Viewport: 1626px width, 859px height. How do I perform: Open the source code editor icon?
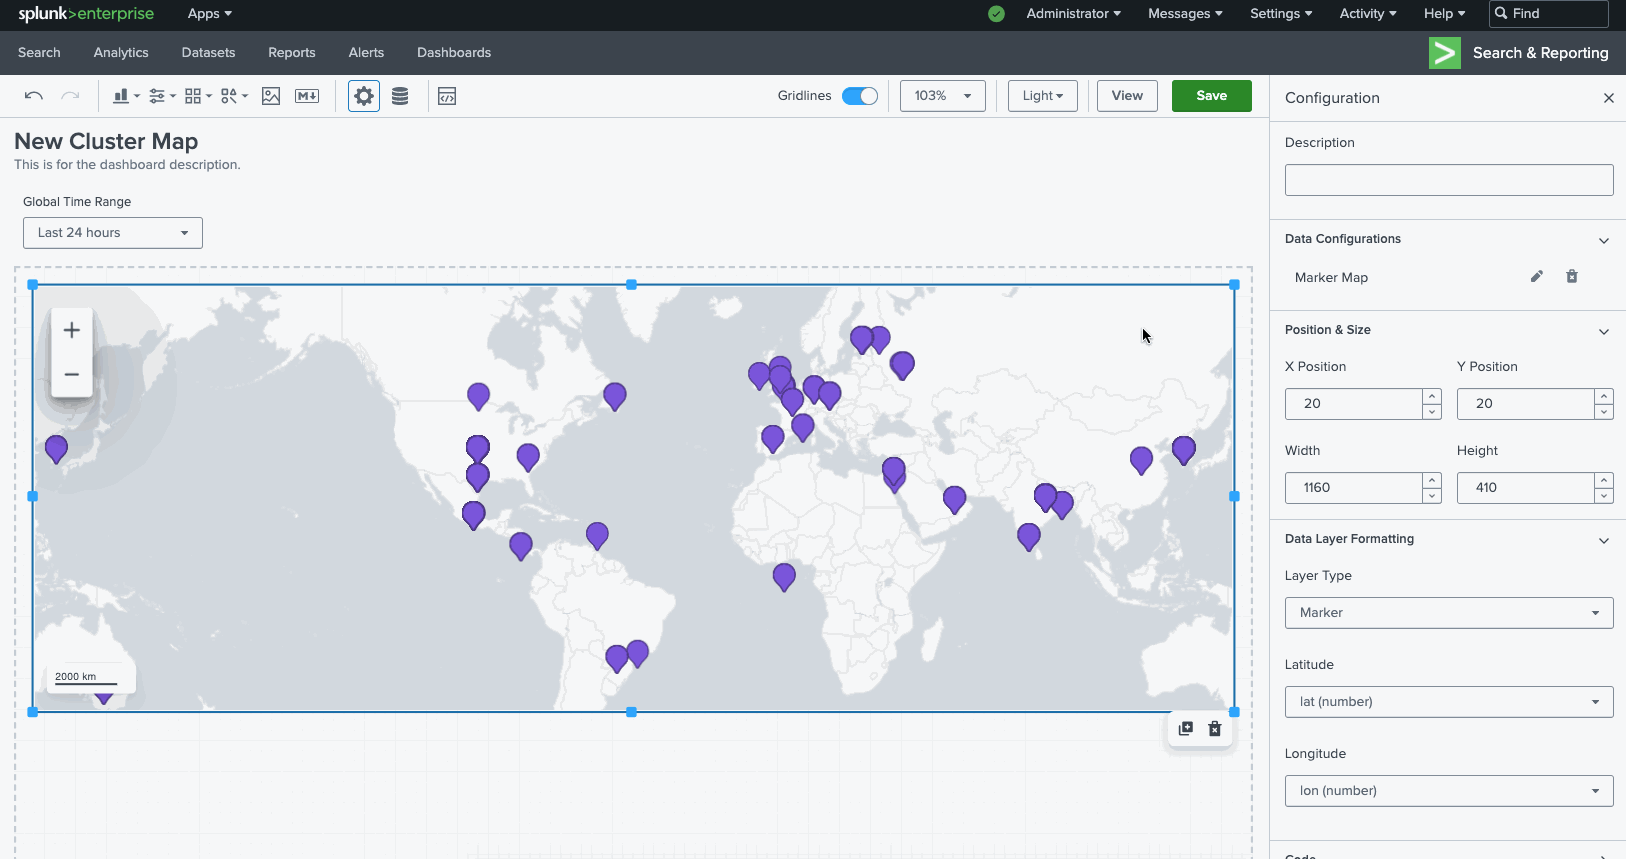(447, 96)
